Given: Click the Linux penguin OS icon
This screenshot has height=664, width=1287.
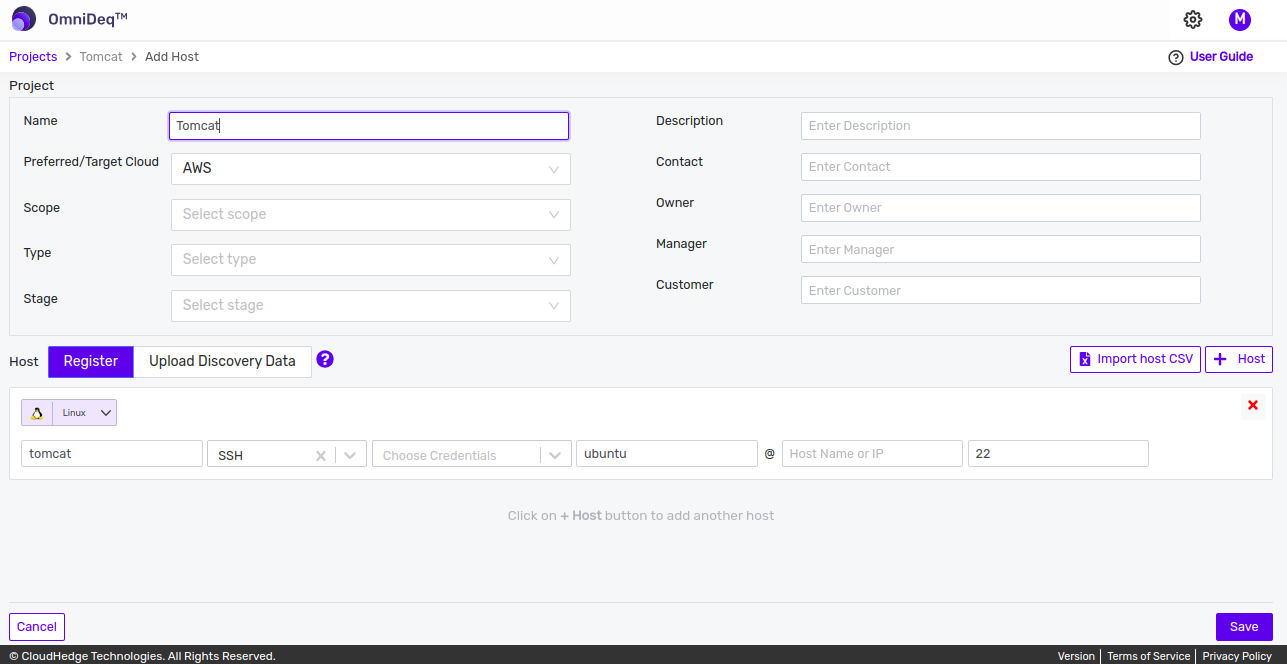Looking at the screenshot, I should point(37,413).
